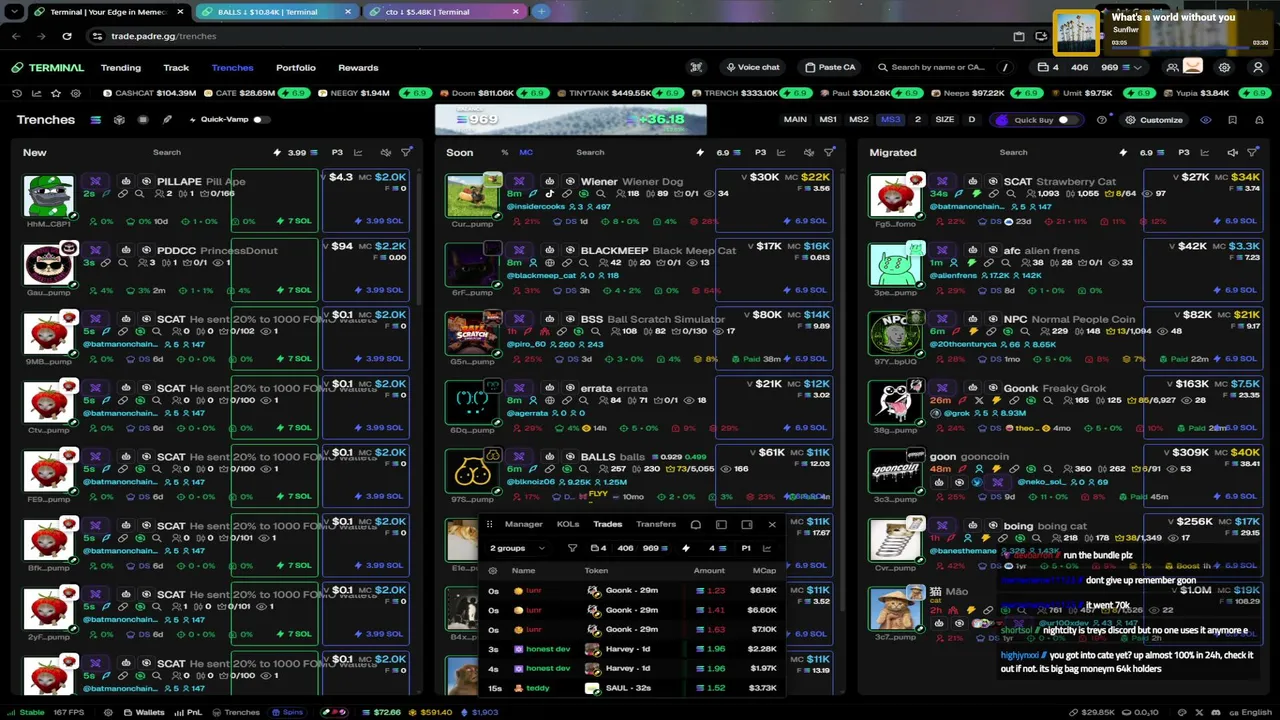Toggle sound in the Migrated column header
This screenshot has height=720, width=1280.
click(x=1232, y=153)
